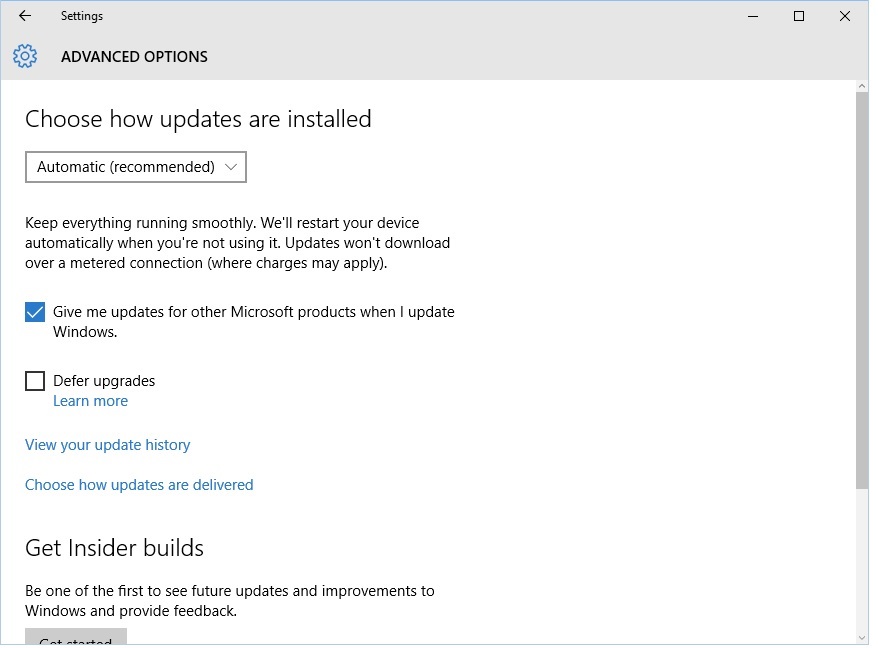Open the 'Learn more' link

[90, 400]
